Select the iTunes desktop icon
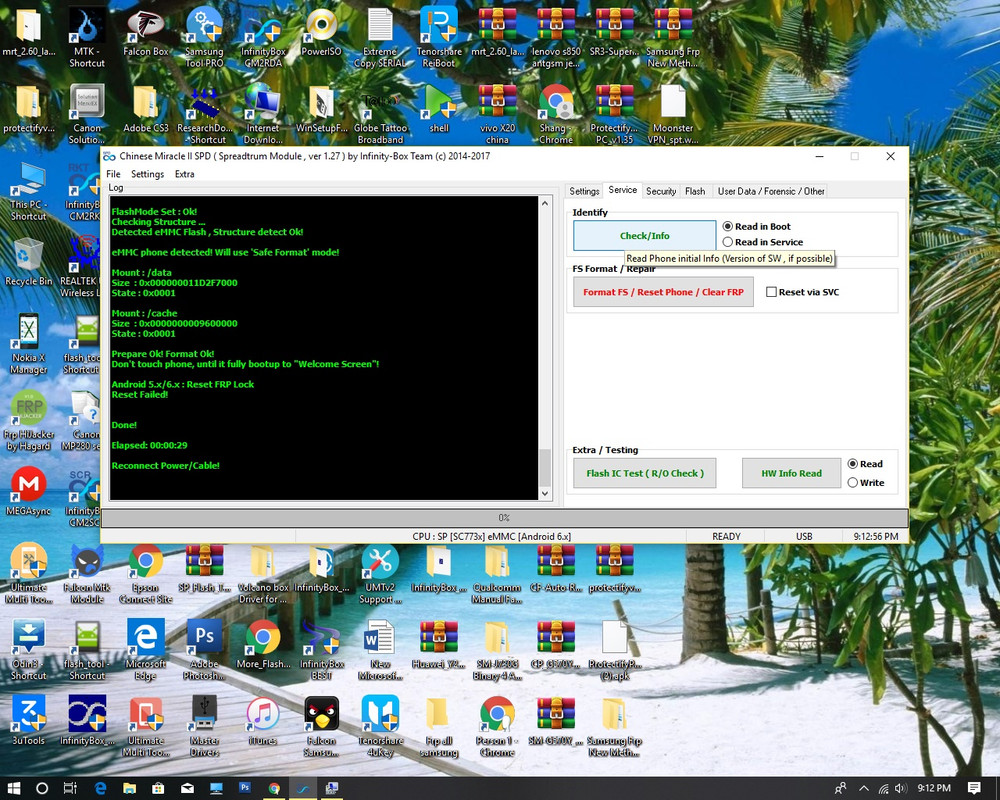The width and height of the screenshot is (1000, 800). pos(263,721)
